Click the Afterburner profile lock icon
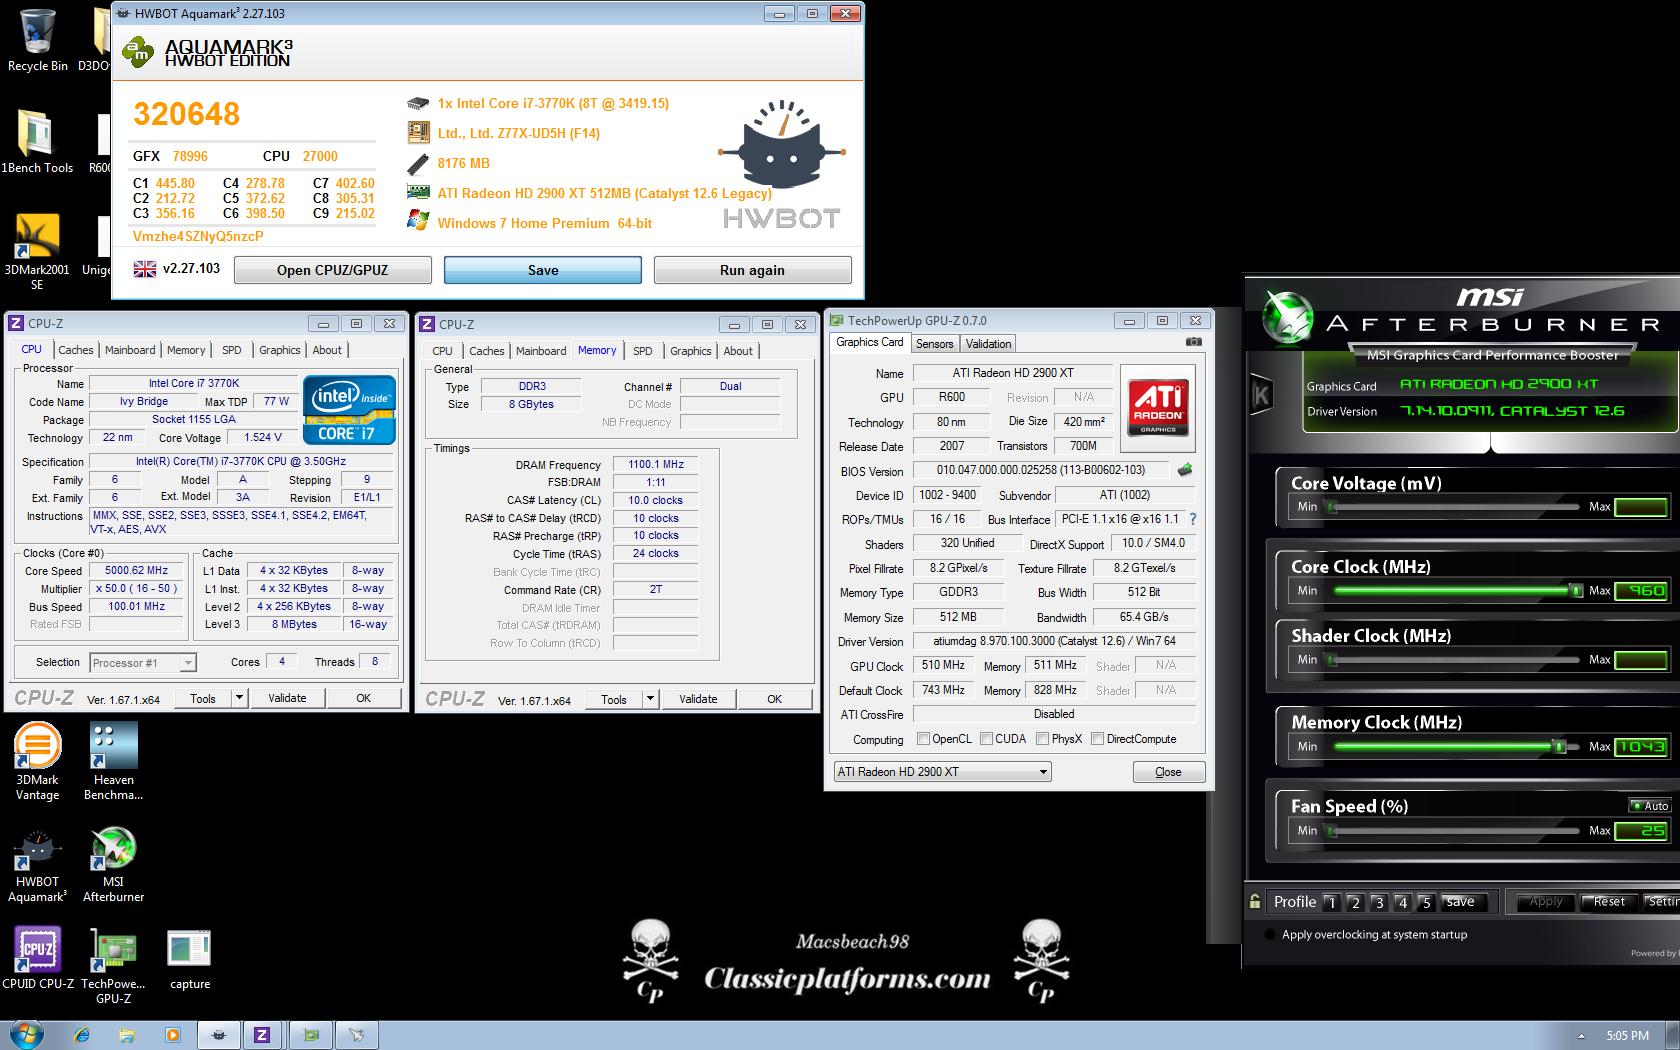This screenshot has width=1680, height=1050. click(1255, 901)
